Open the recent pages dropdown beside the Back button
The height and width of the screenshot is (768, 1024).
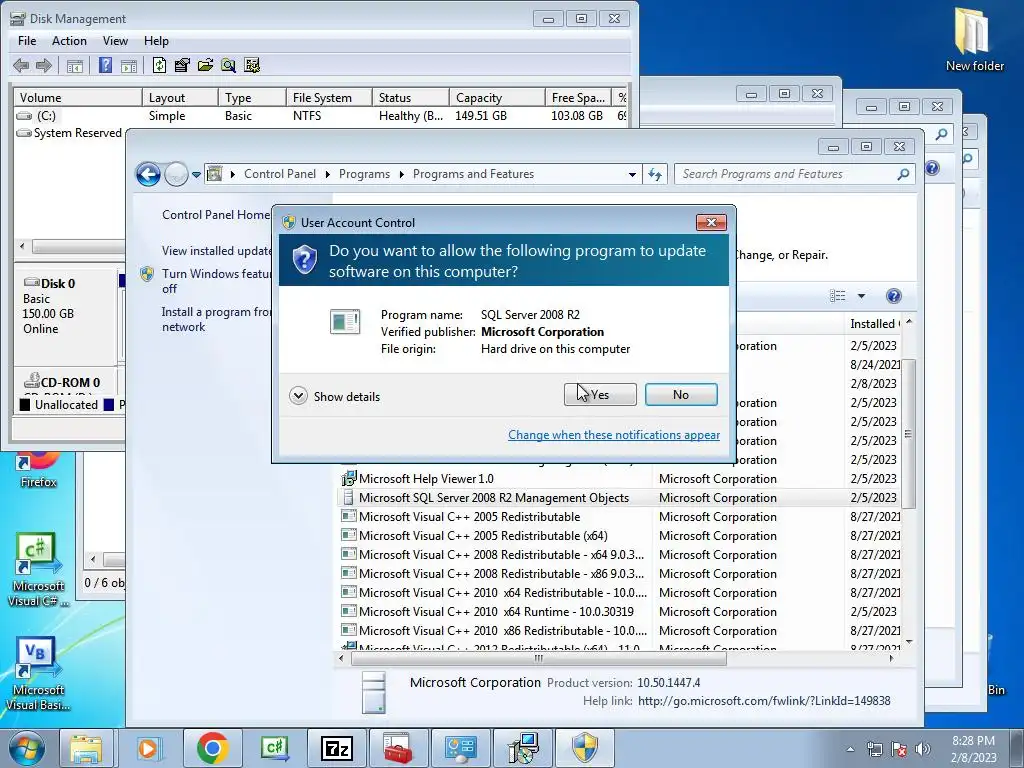[x=196, y=175]
